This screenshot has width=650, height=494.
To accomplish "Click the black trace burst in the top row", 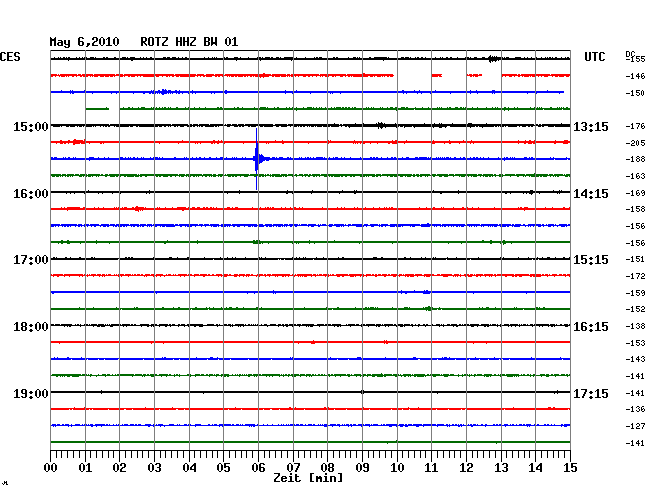I will point(493,59).
